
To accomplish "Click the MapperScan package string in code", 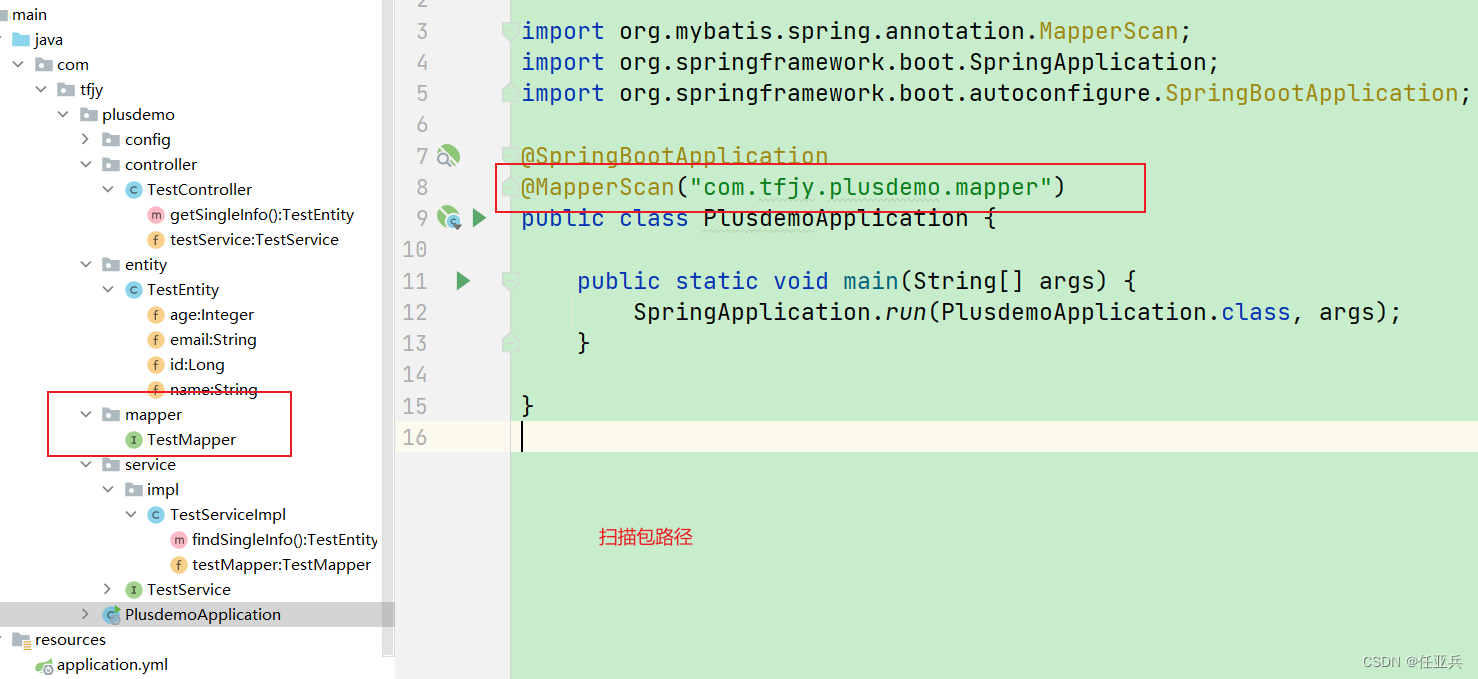I will tap(870, 187).
